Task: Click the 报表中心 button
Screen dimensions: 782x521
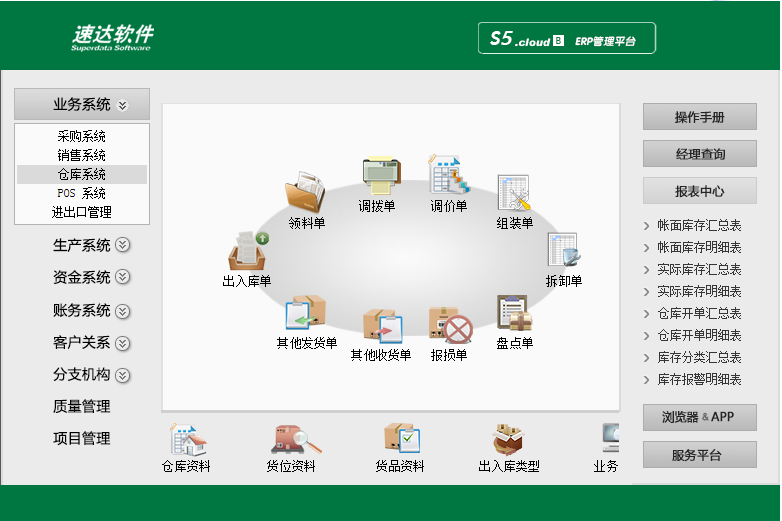Action: pos(700,190)
